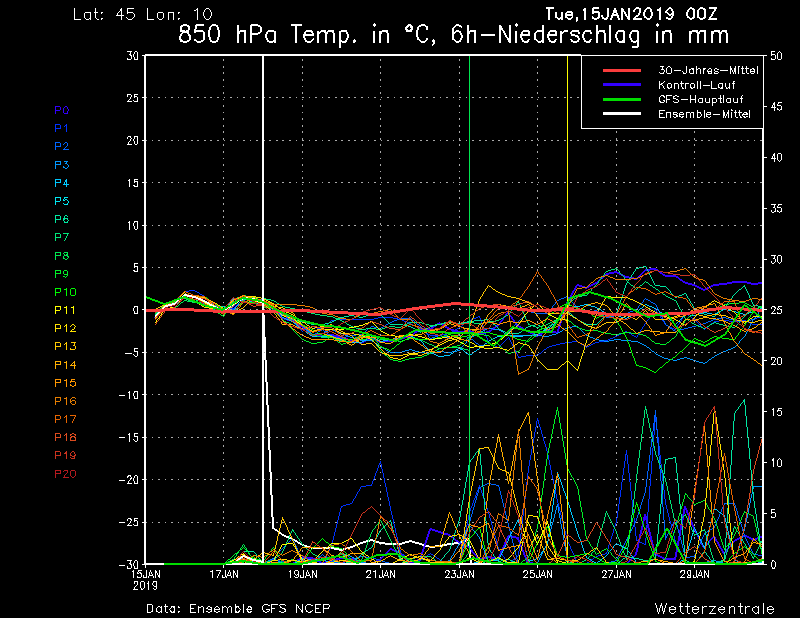
Task: Click the P8 ensemble member label
Action: coord(62,256)
